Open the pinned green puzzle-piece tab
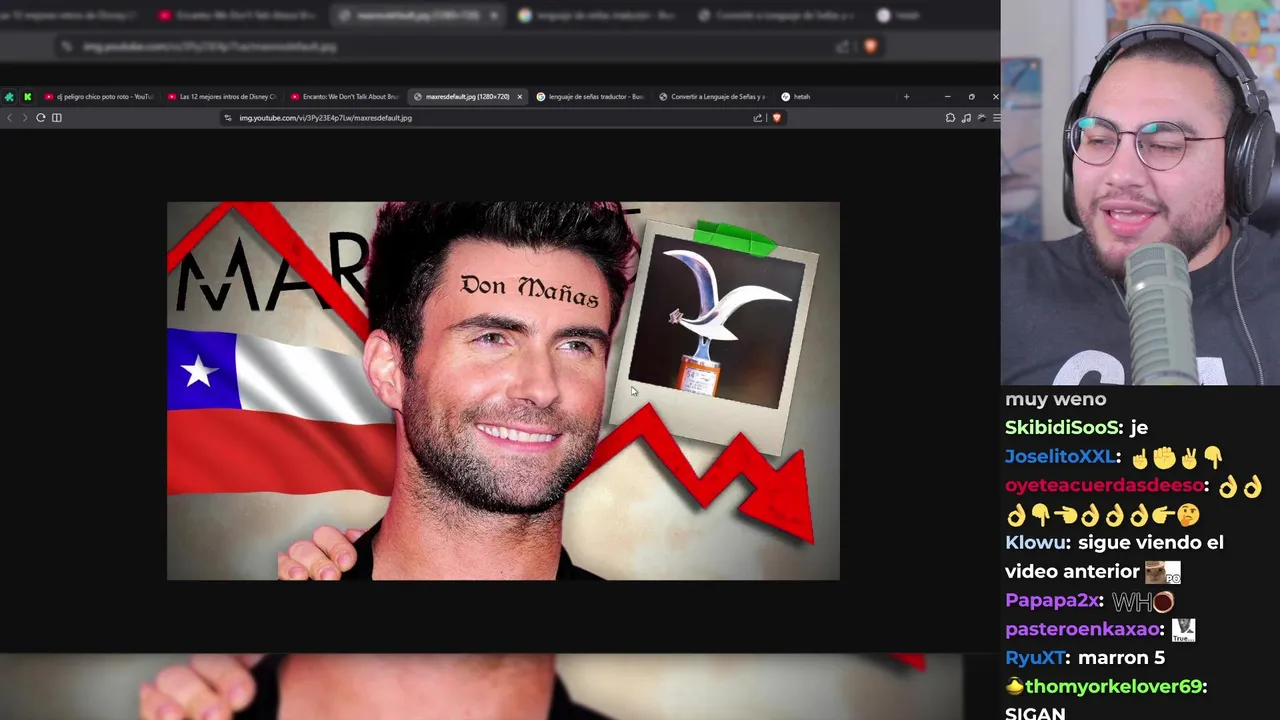 click(x=9, y=97)
